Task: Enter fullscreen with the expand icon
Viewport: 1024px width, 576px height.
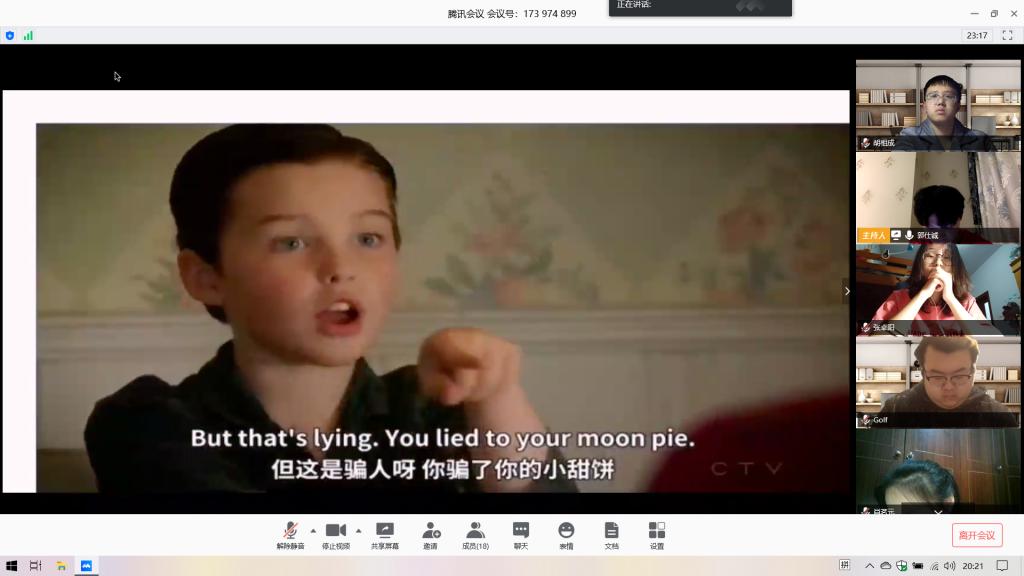Action: [x=1007, y=35]
